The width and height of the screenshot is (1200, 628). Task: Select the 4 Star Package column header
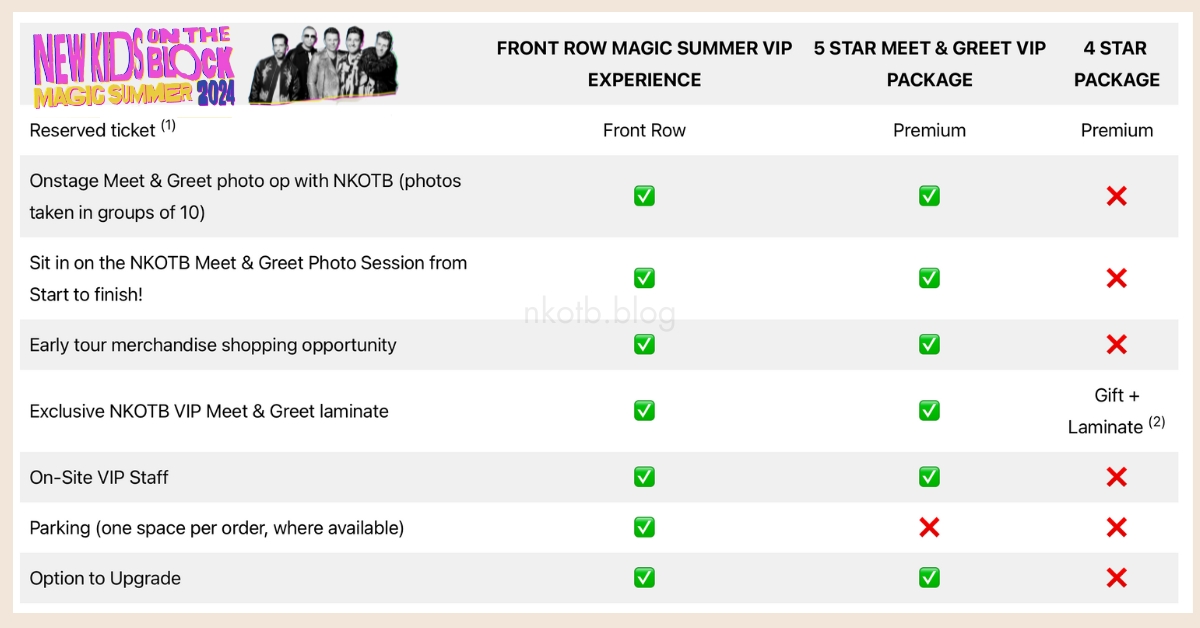click(1117, 64)
